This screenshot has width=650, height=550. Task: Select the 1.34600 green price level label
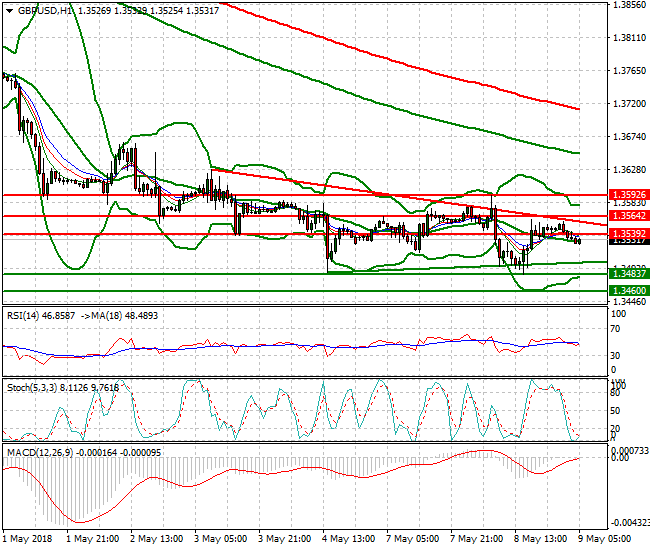pyautogui.click(x=629, y=291)
